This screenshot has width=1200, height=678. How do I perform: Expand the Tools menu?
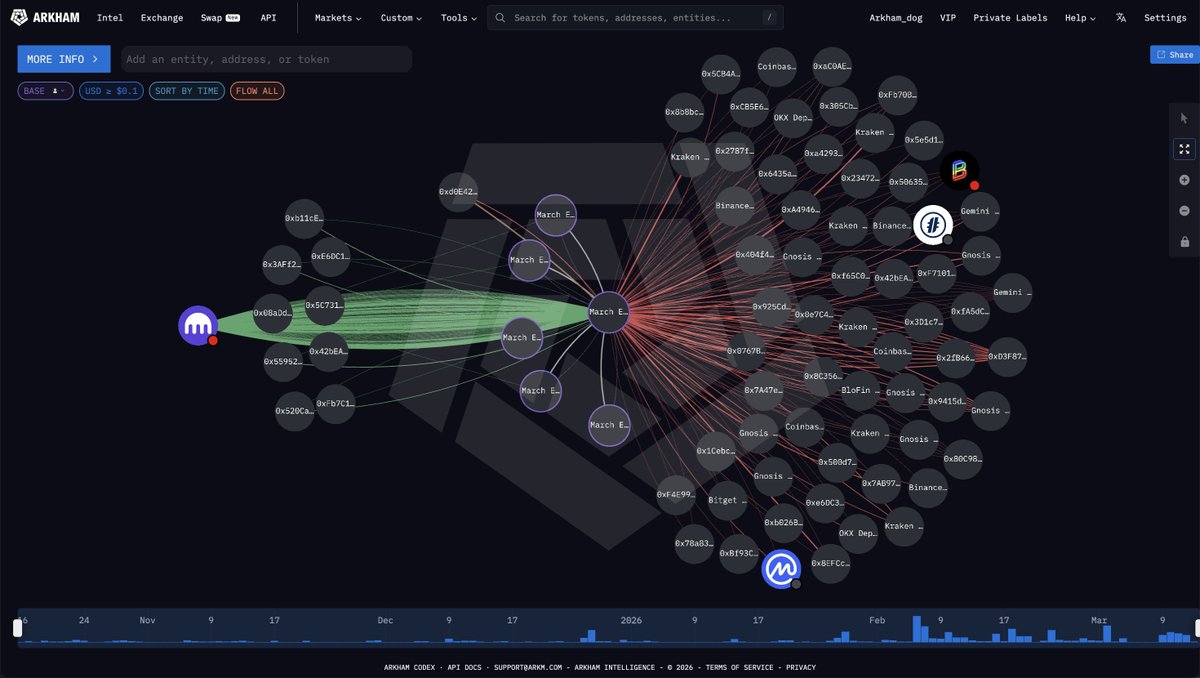tap(458, 18)
